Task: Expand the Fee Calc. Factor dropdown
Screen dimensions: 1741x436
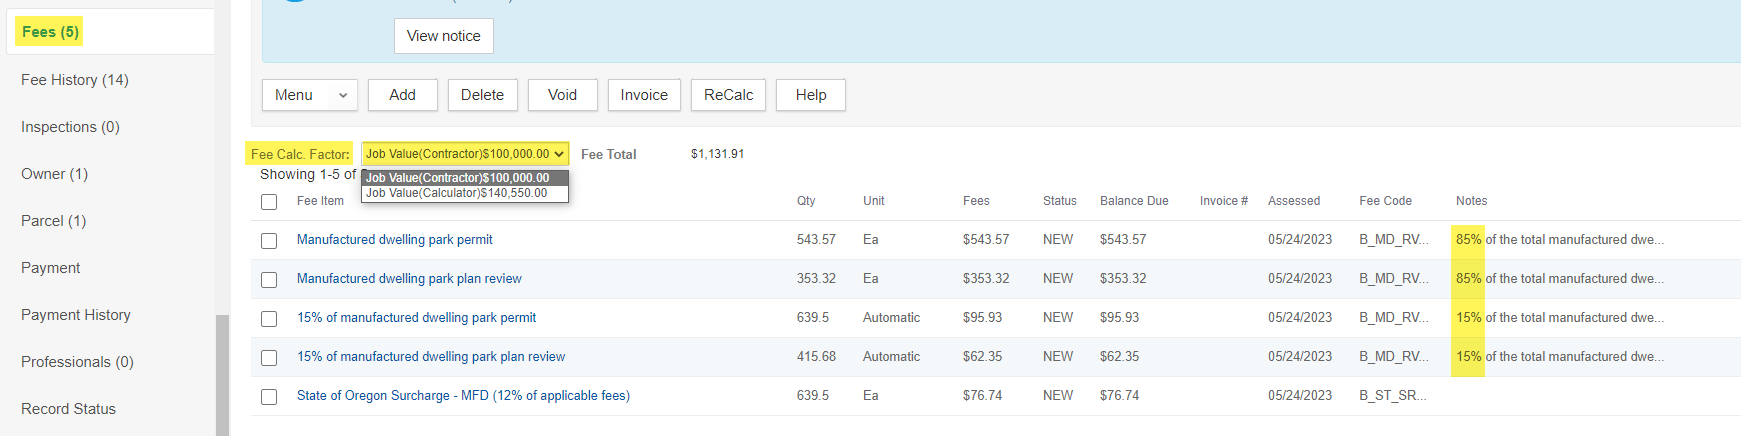Action: [x=465, y=154]
